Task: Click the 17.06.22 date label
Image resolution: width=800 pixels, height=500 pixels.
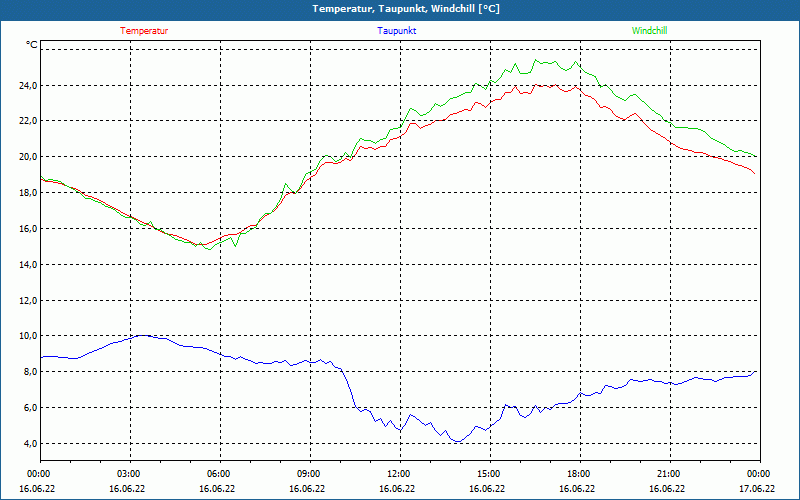Action: coord(757,488)
